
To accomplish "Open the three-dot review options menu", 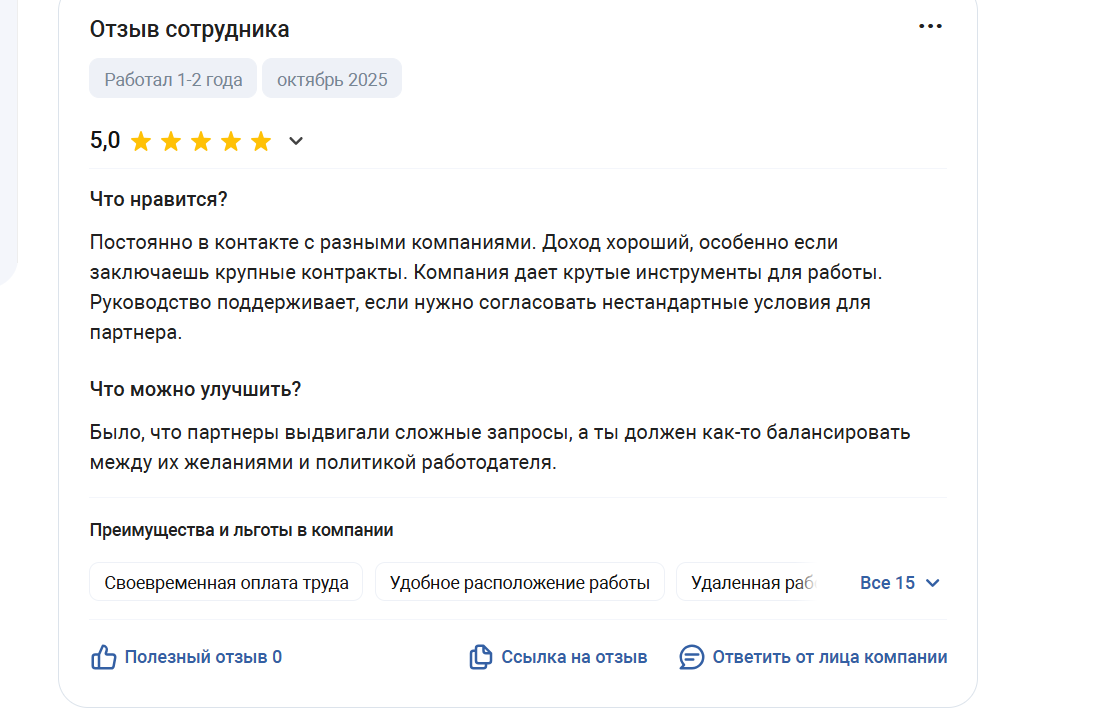I will pos(930,27).
